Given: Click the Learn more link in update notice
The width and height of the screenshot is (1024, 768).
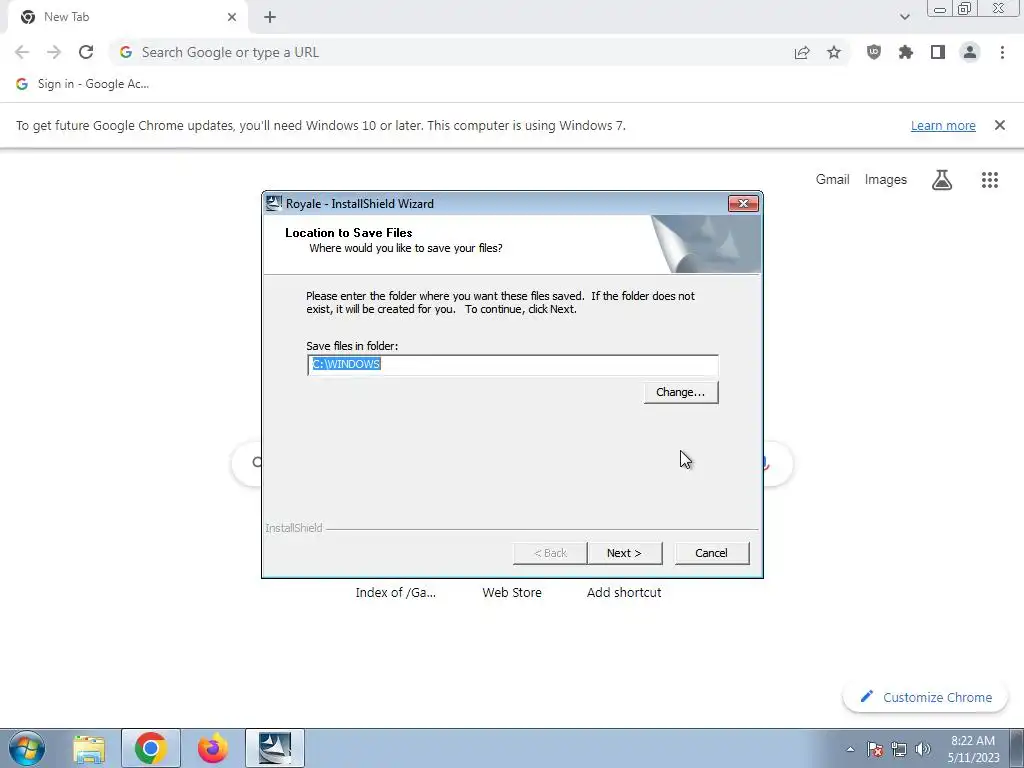Looking at the screenshot, I should tap(943, 125).
